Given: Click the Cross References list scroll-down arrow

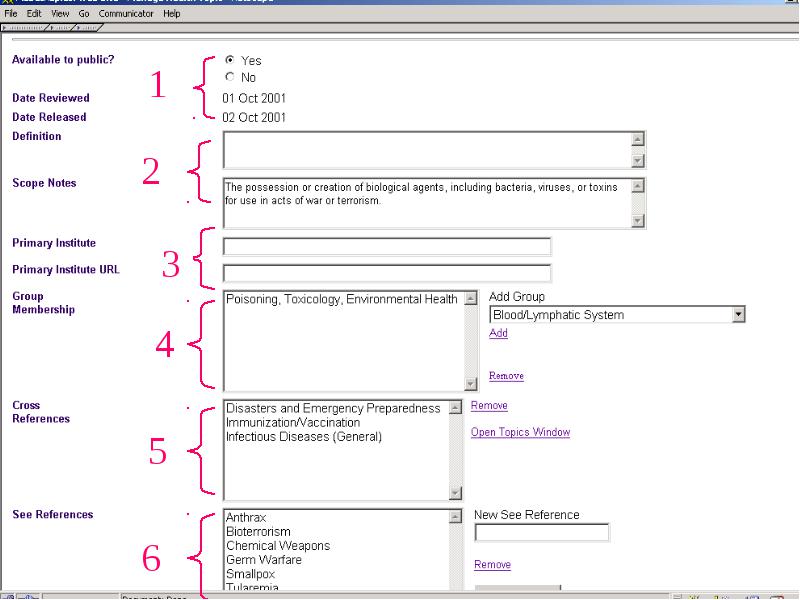Looking at the screenshot, I should pyautogui.click(x=455, y=493).
